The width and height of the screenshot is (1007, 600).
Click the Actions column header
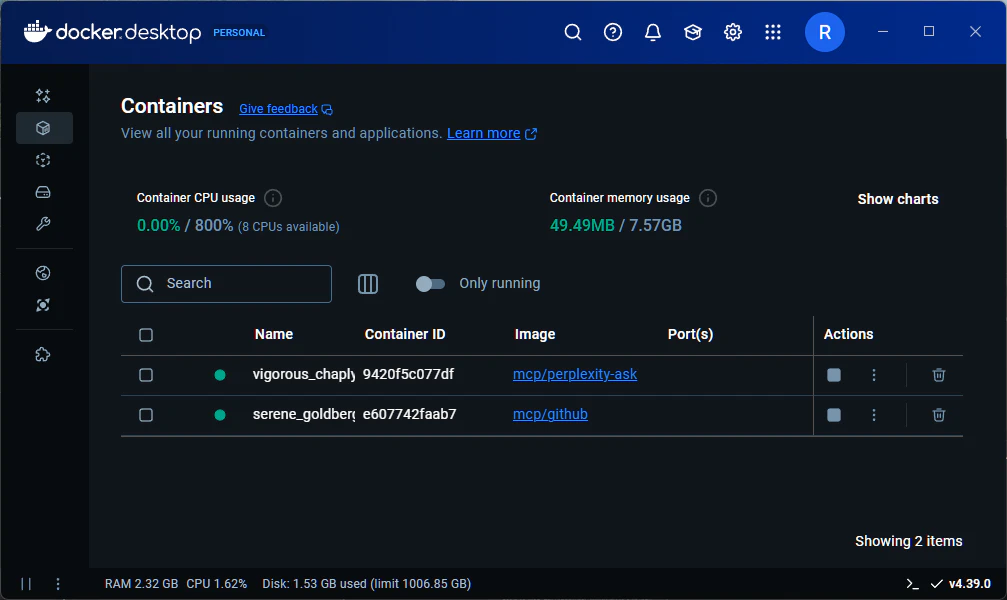[x=848, y=334]
